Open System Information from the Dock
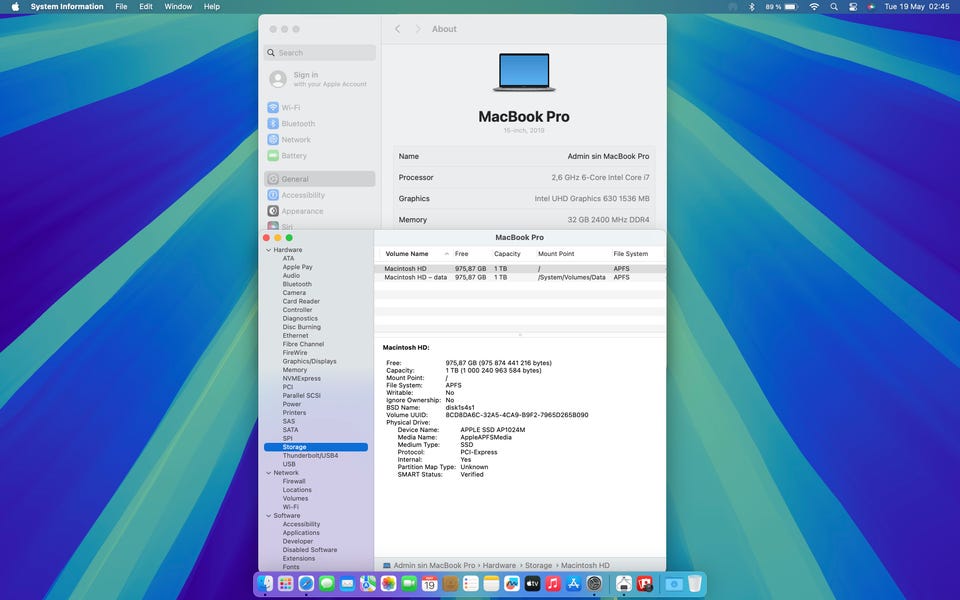This screenshot has width=960, height=600. click(623, 583)
